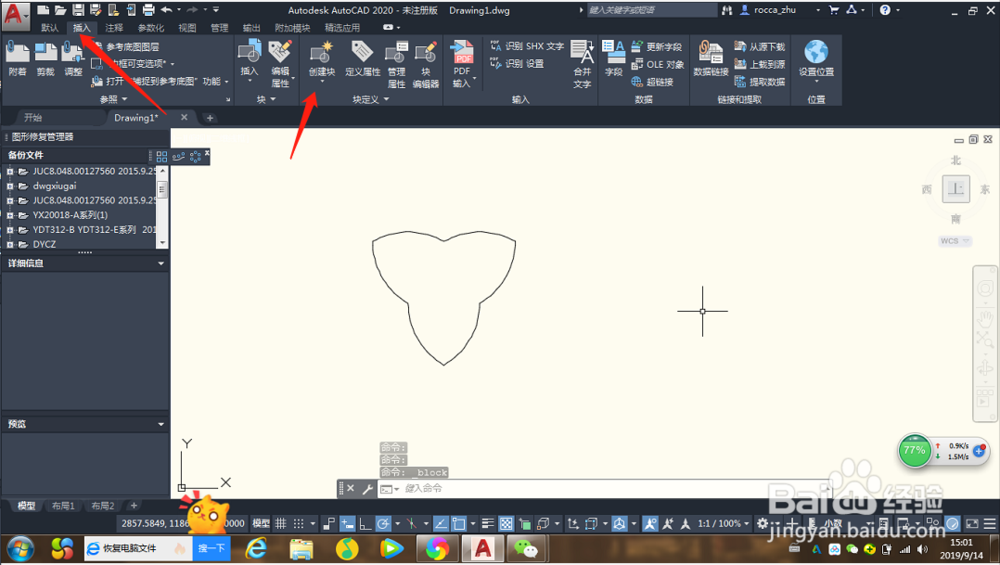Add a new drawing tab with plus
Image resolution: width=1000 pixels, height=565 pixels.
tap(210, 117)
